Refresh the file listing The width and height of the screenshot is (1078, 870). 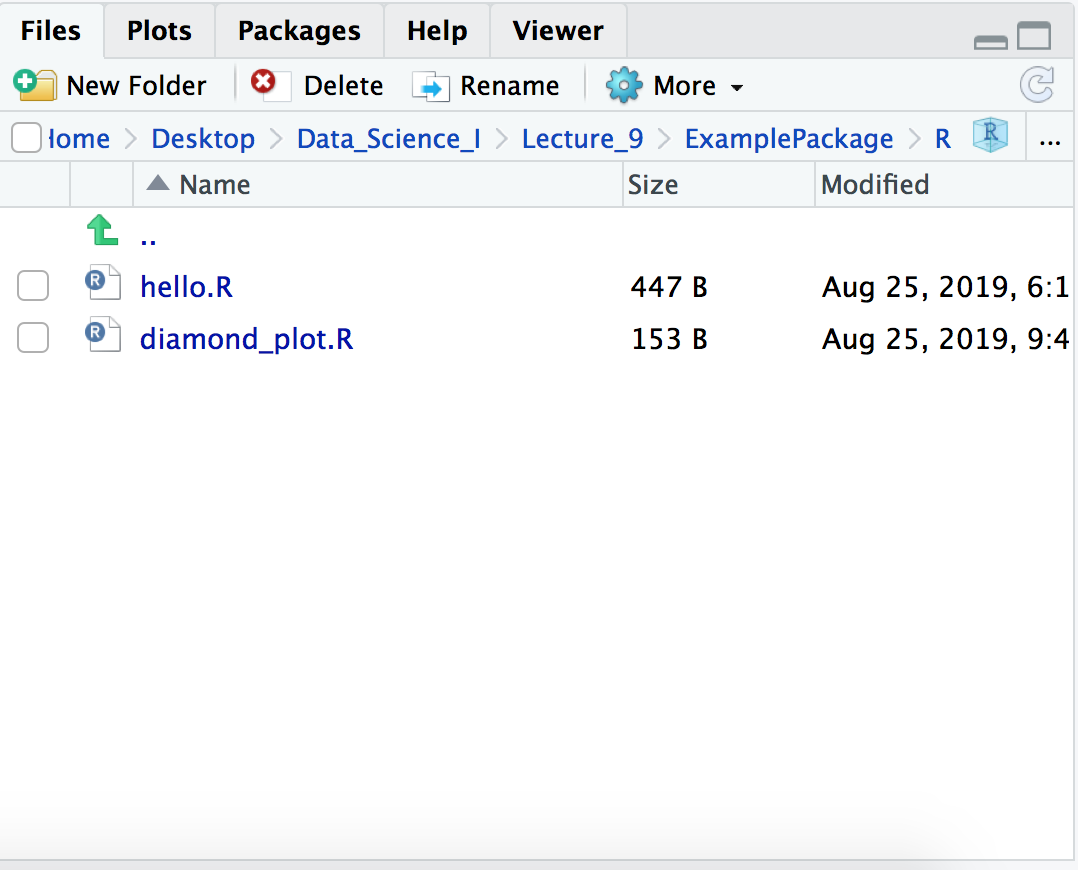pos(1037,86)
